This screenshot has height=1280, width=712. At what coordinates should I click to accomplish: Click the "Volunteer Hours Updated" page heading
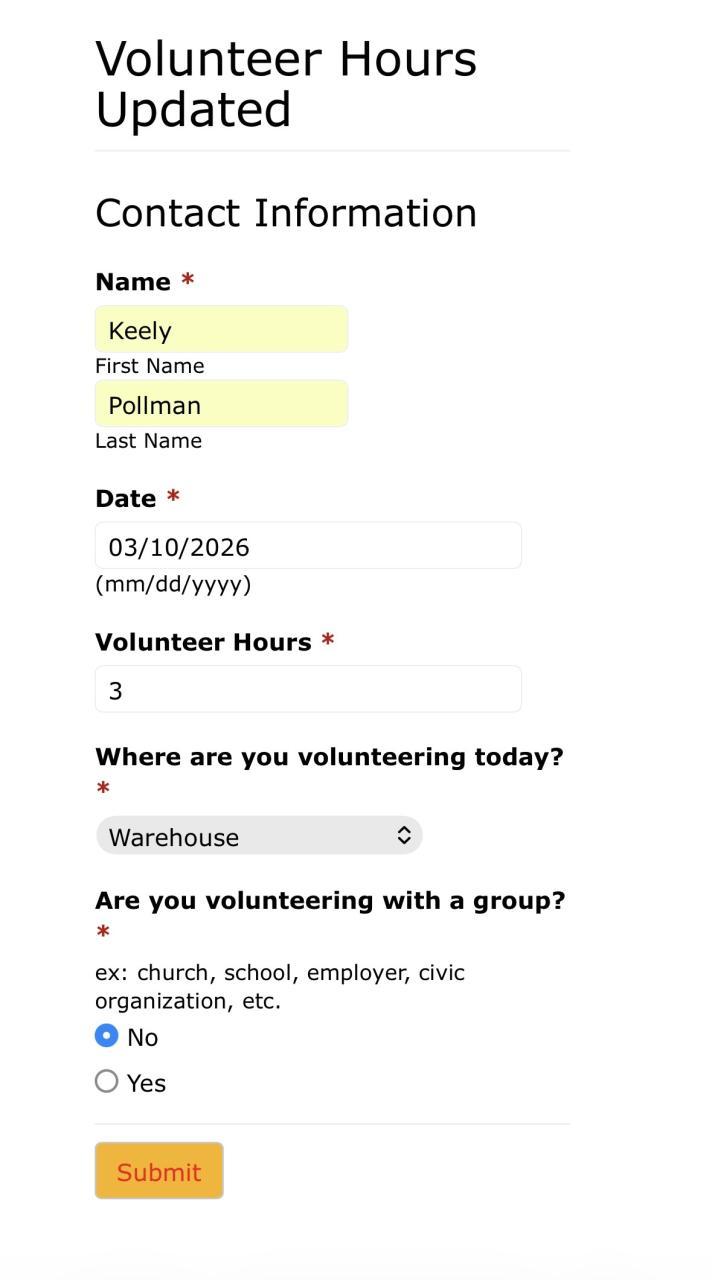pyautogui.click(x=286, y=84)
